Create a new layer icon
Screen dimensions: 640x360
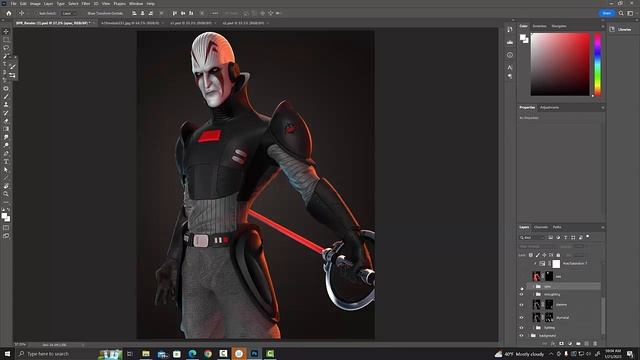coord(587,344)
